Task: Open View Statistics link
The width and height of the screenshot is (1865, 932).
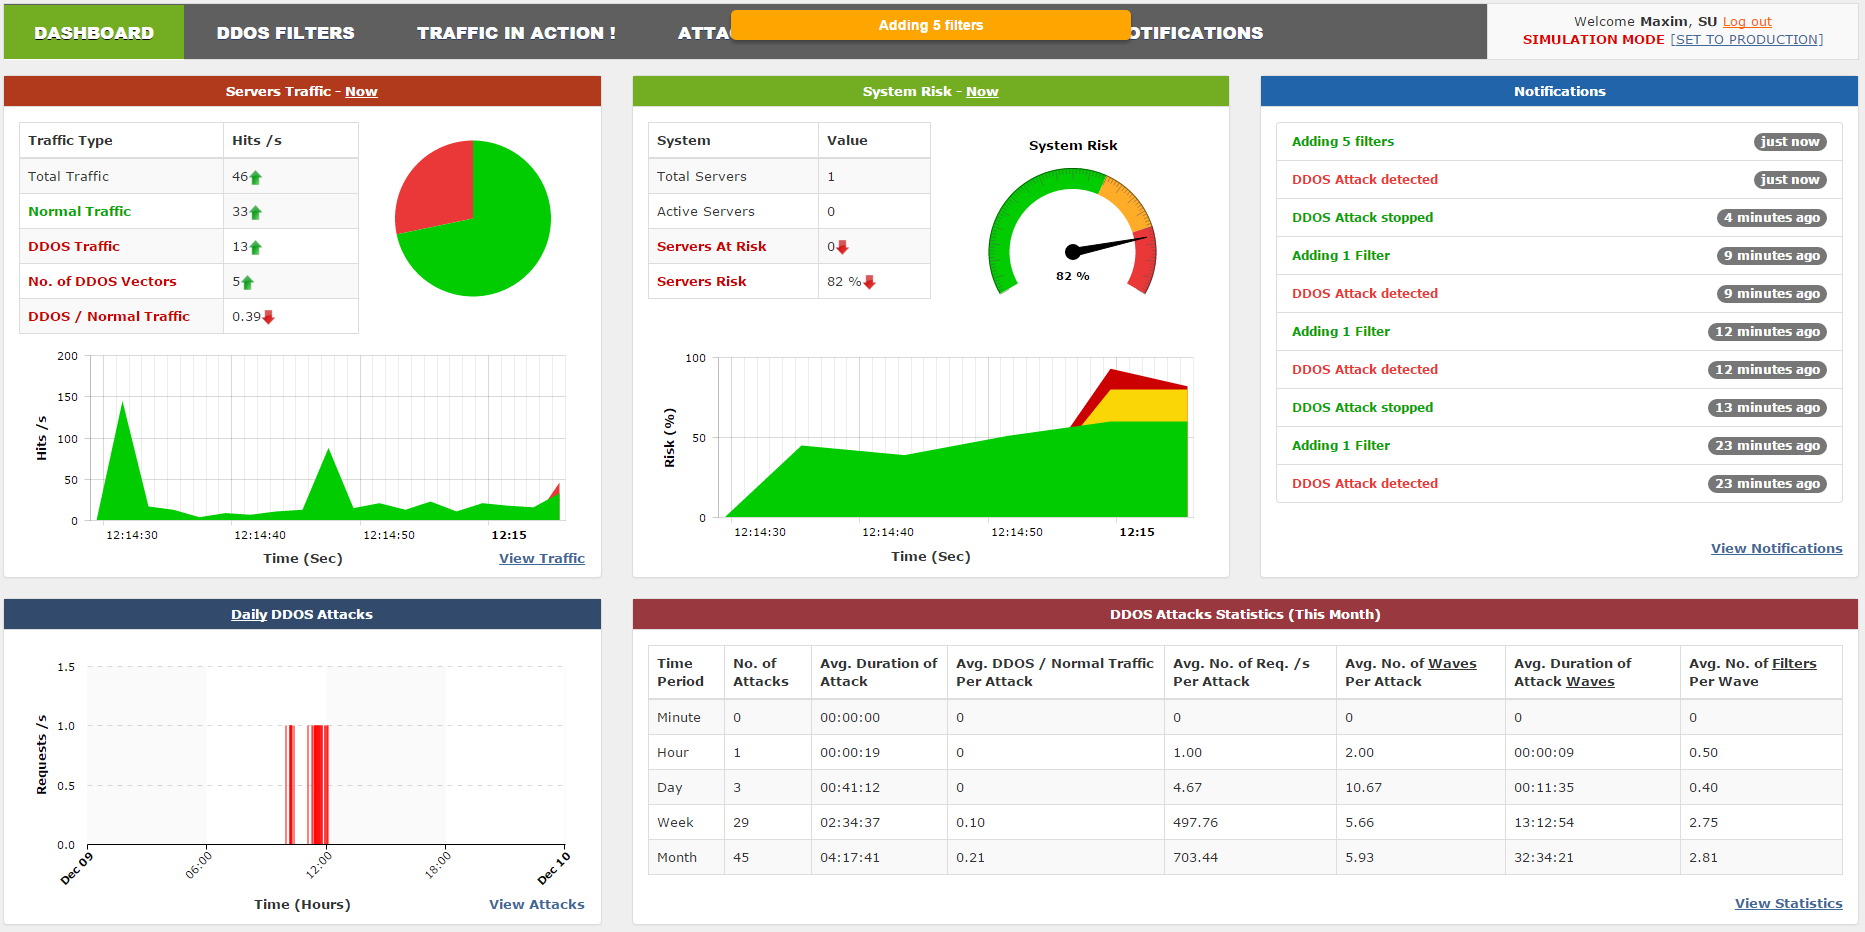Action: click(1788, 904)
